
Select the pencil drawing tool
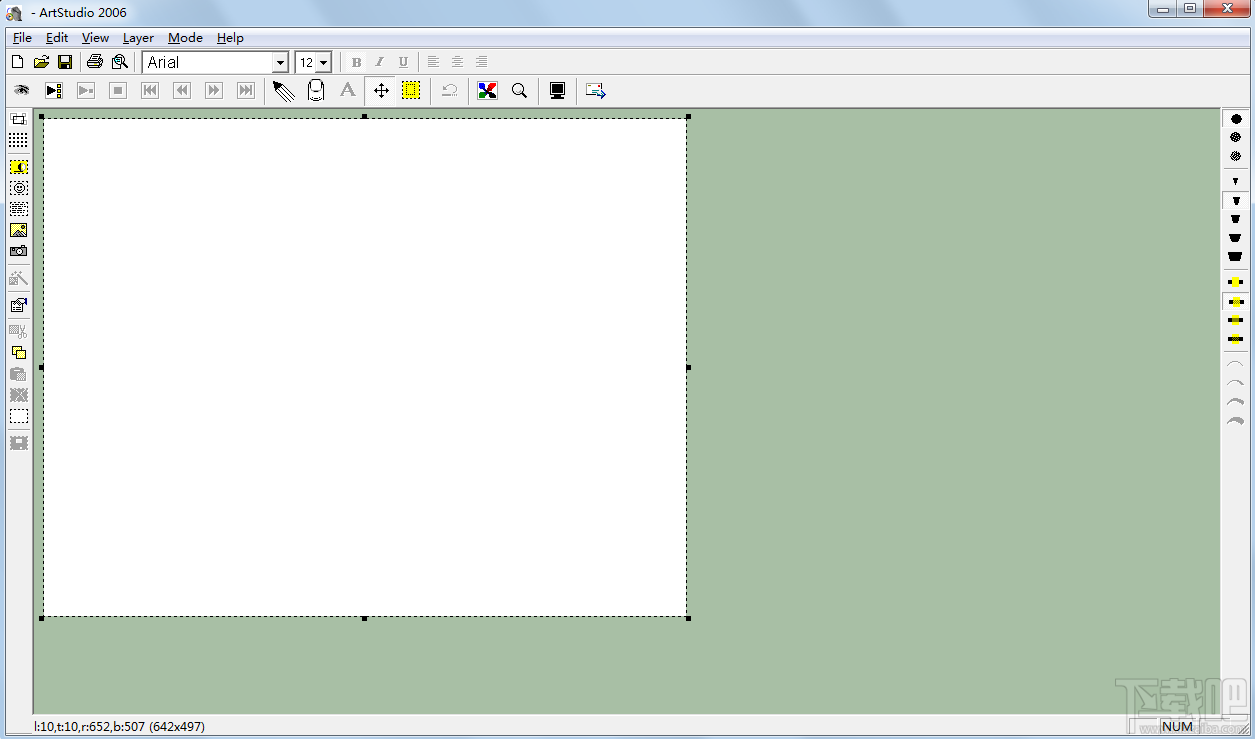tap(284, 91)
